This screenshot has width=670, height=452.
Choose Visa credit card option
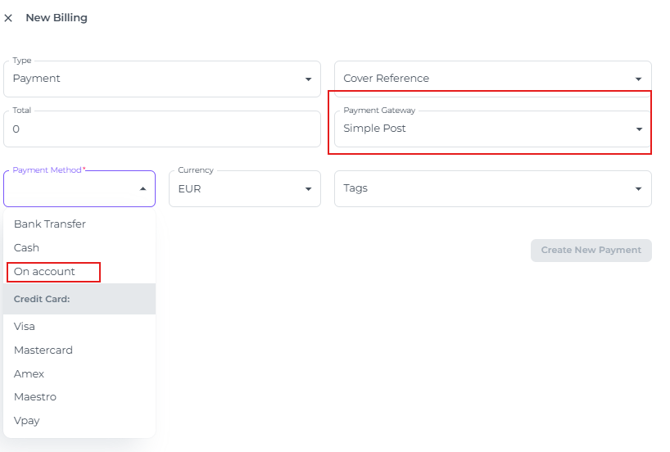[x=25, y=326]
